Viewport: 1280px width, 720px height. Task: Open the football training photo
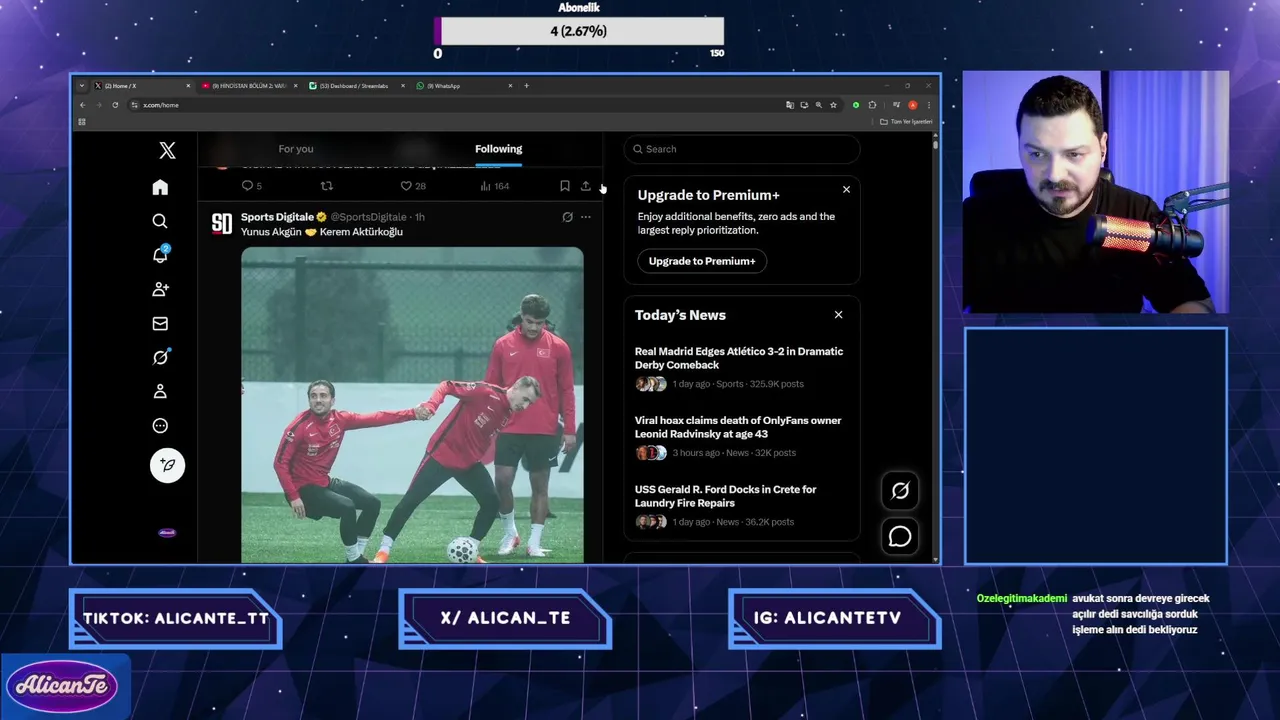pos(412,405)
